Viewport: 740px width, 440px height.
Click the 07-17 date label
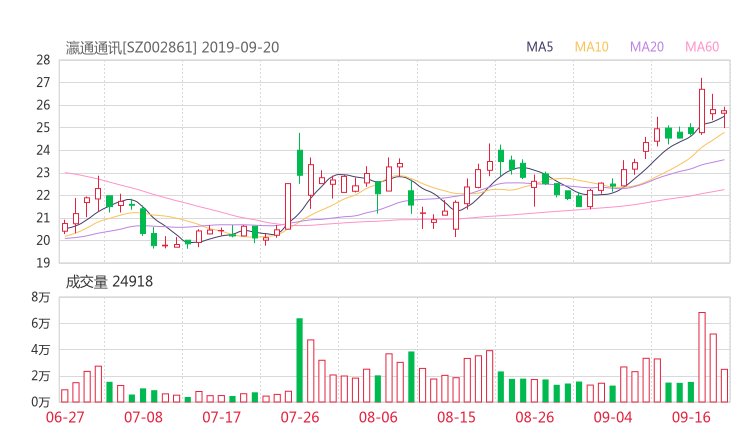[x=221, y=417]
